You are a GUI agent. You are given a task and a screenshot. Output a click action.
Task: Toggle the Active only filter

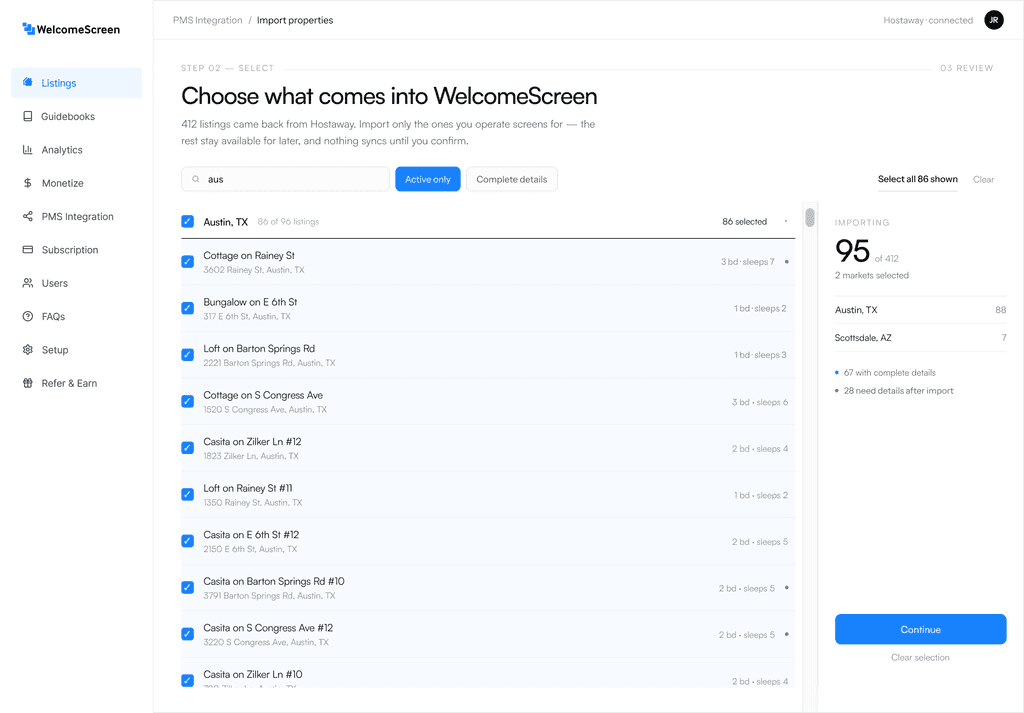click(x=428, y=179)
